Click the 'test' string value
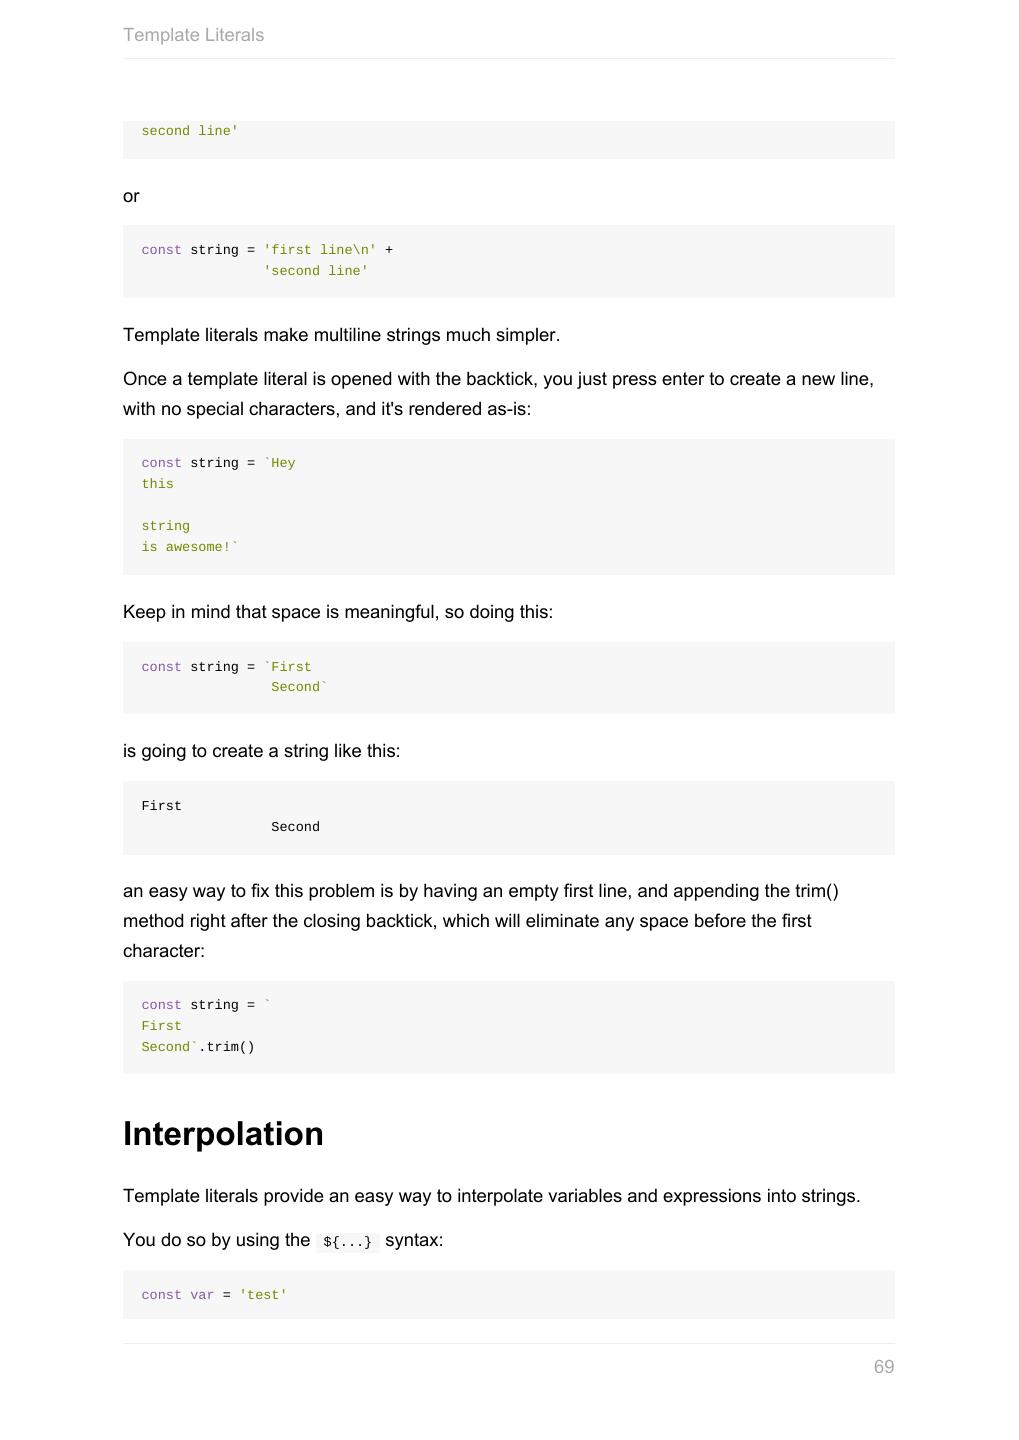This screenshot has height=1440, width=1019. [263, 1295]
